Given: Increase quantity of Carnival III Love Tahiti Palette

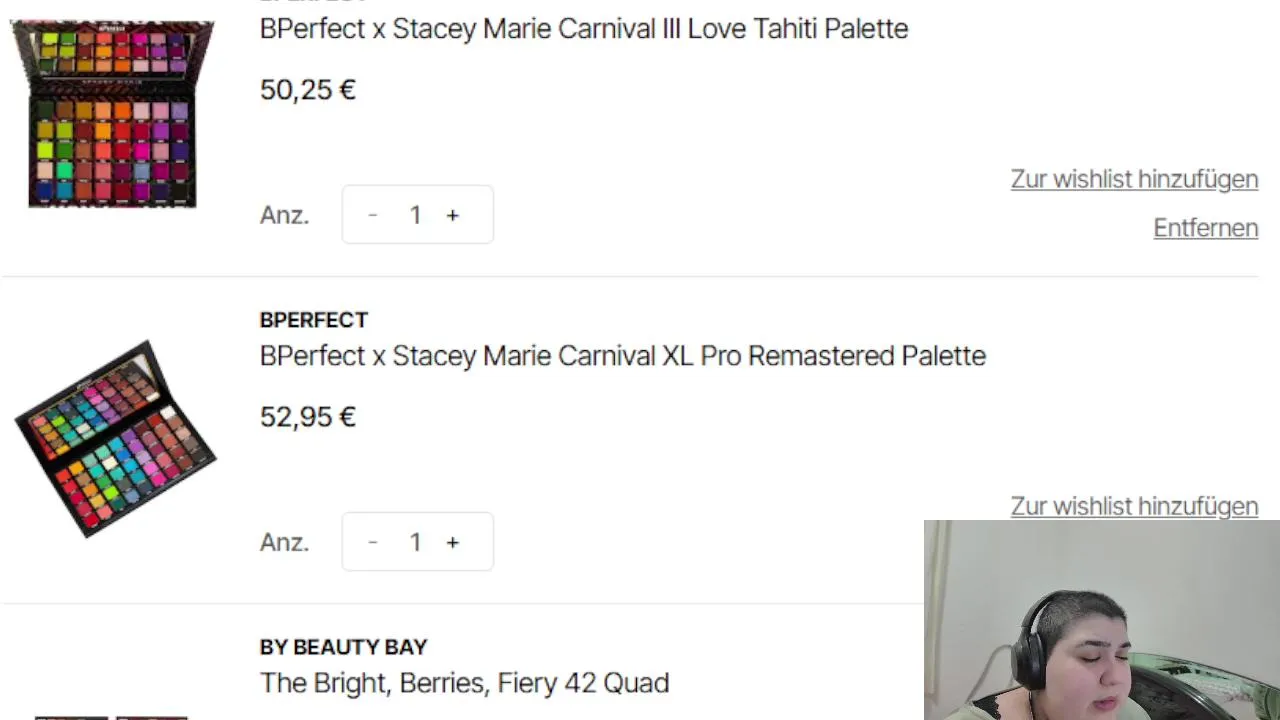Looking at the screenshot, I should tap(453, 215).
